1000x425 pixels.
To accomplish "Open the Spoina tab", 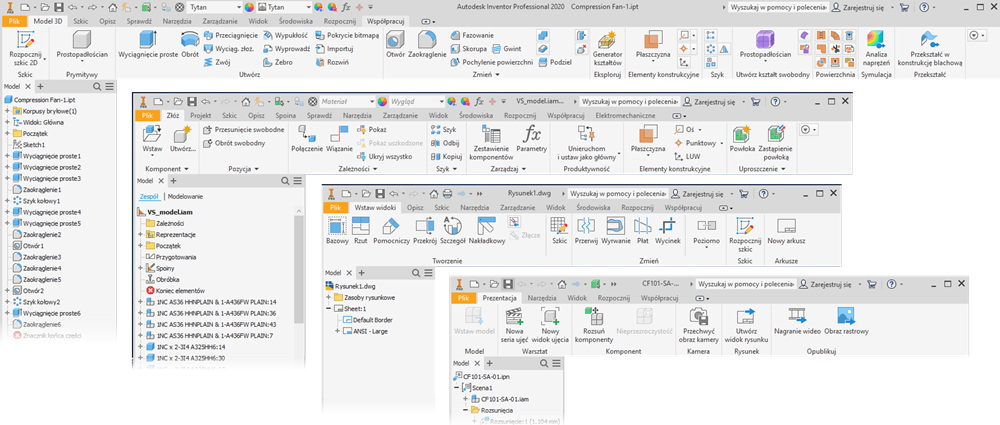I will [286, 116].
